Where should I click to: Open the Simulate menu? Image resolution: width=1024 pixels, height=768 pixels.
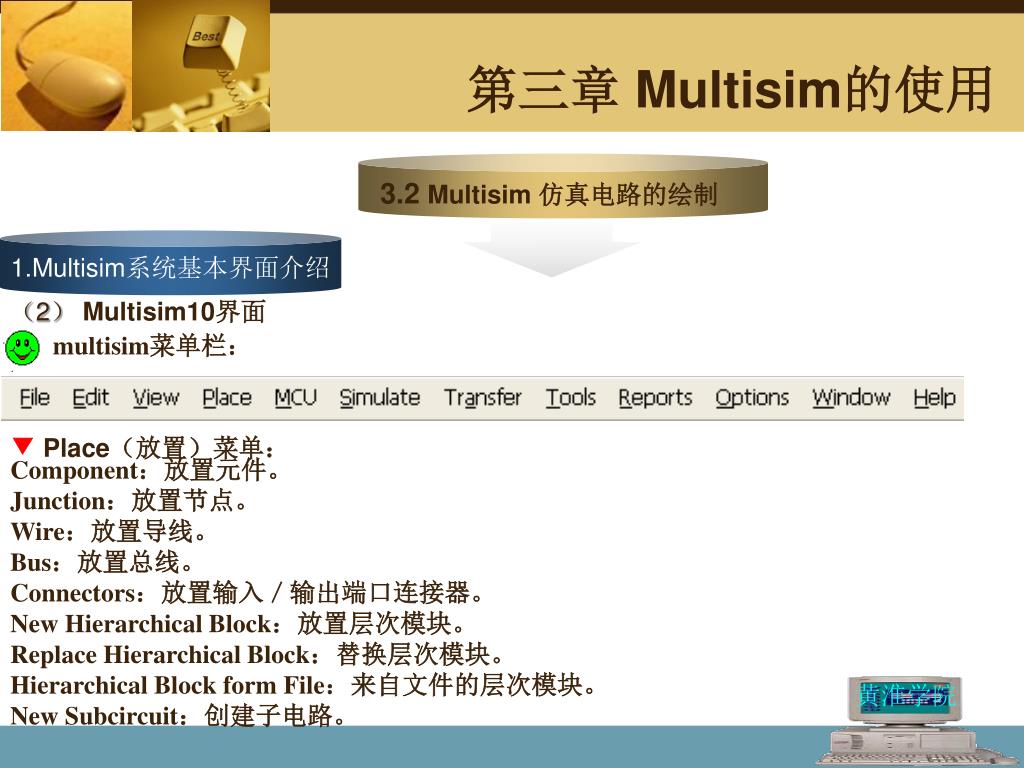(379, 397)
